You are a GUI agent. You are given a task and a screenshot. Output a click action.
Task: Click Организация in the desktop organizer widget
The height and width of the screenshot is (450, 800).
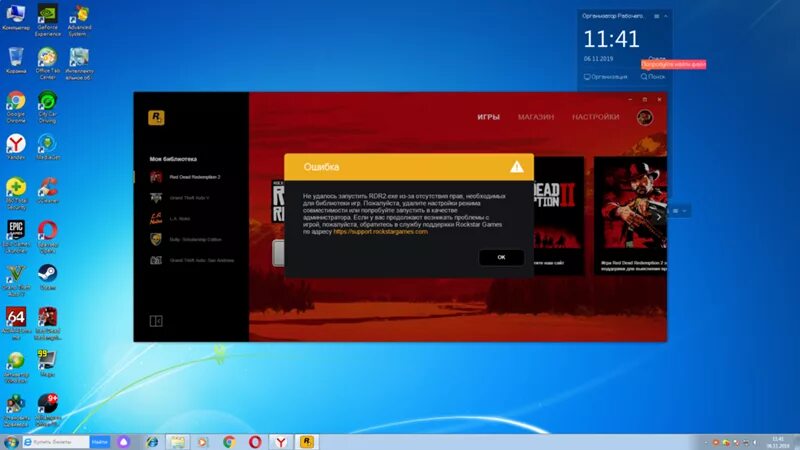pyautogui.click(x=606, y=77)
